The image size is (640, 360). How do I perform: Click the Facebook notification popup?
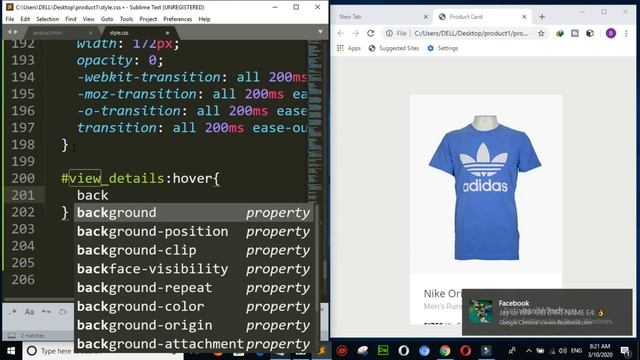click(547, 312)
